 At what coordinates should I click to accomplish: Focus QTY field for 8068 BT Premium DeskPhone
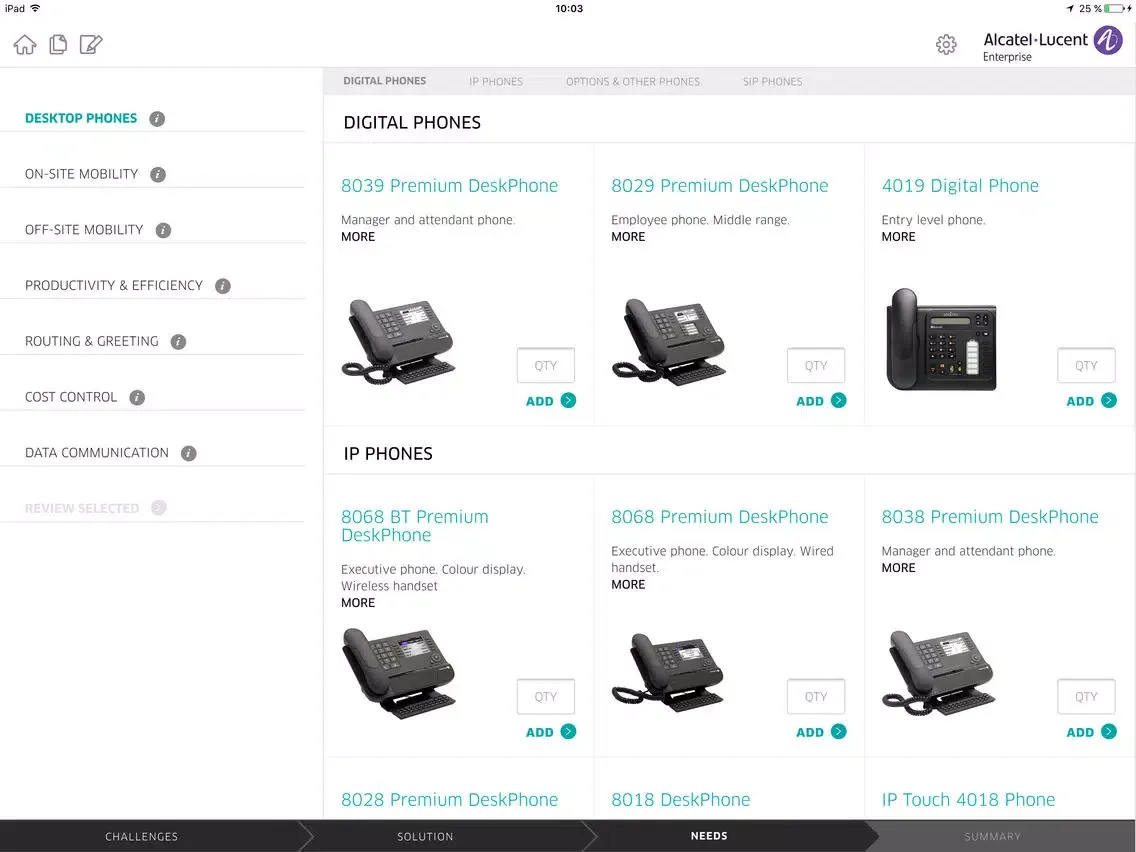(x=546, y=697)
